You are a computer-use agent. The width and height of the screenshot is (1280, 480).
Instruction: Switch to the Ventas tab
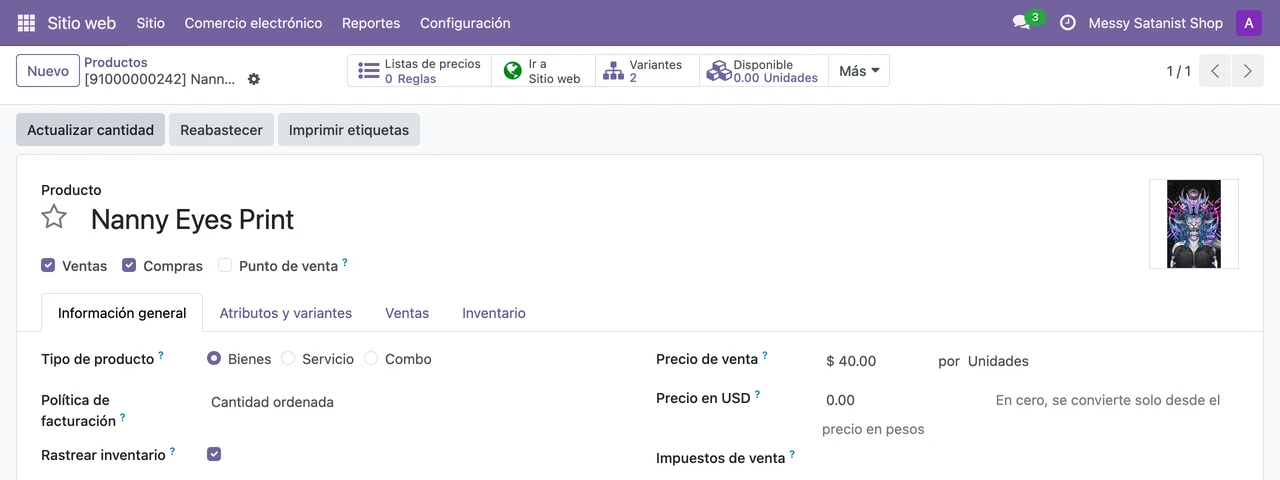click(x=407, y=313)
